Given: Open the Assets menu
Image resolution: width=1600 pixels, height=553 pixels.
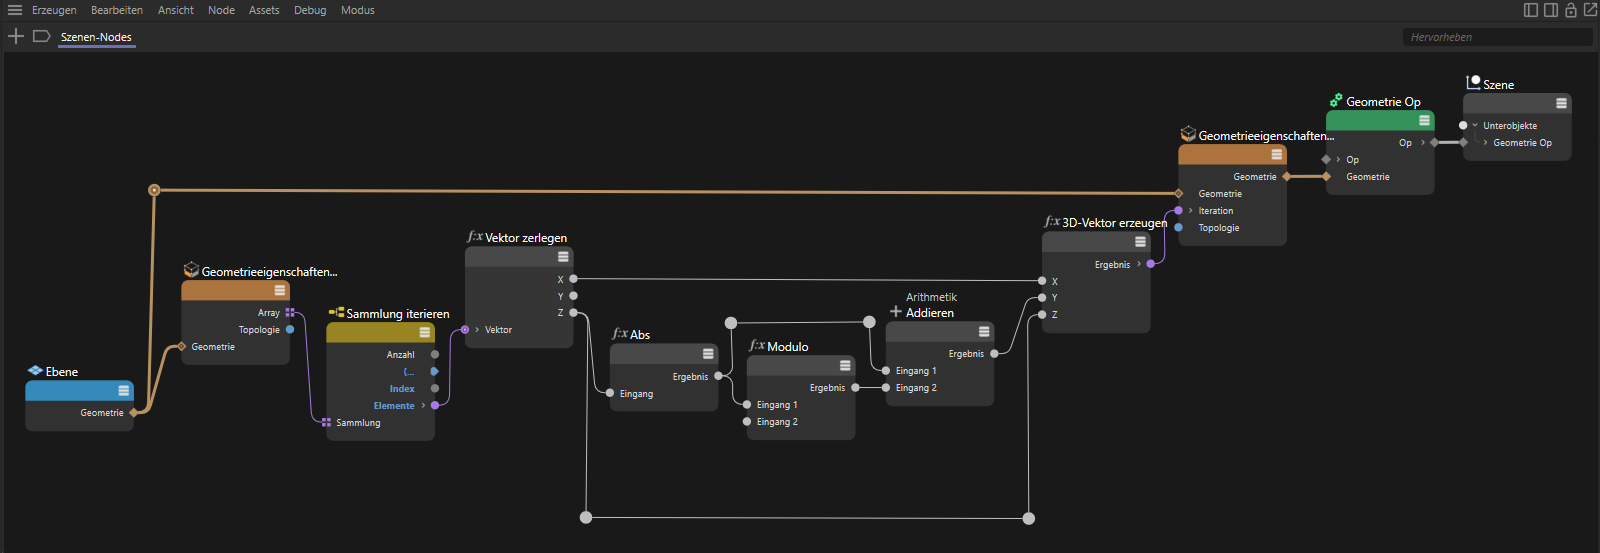Looking at the screenshot, I should (x=264, y=10).
